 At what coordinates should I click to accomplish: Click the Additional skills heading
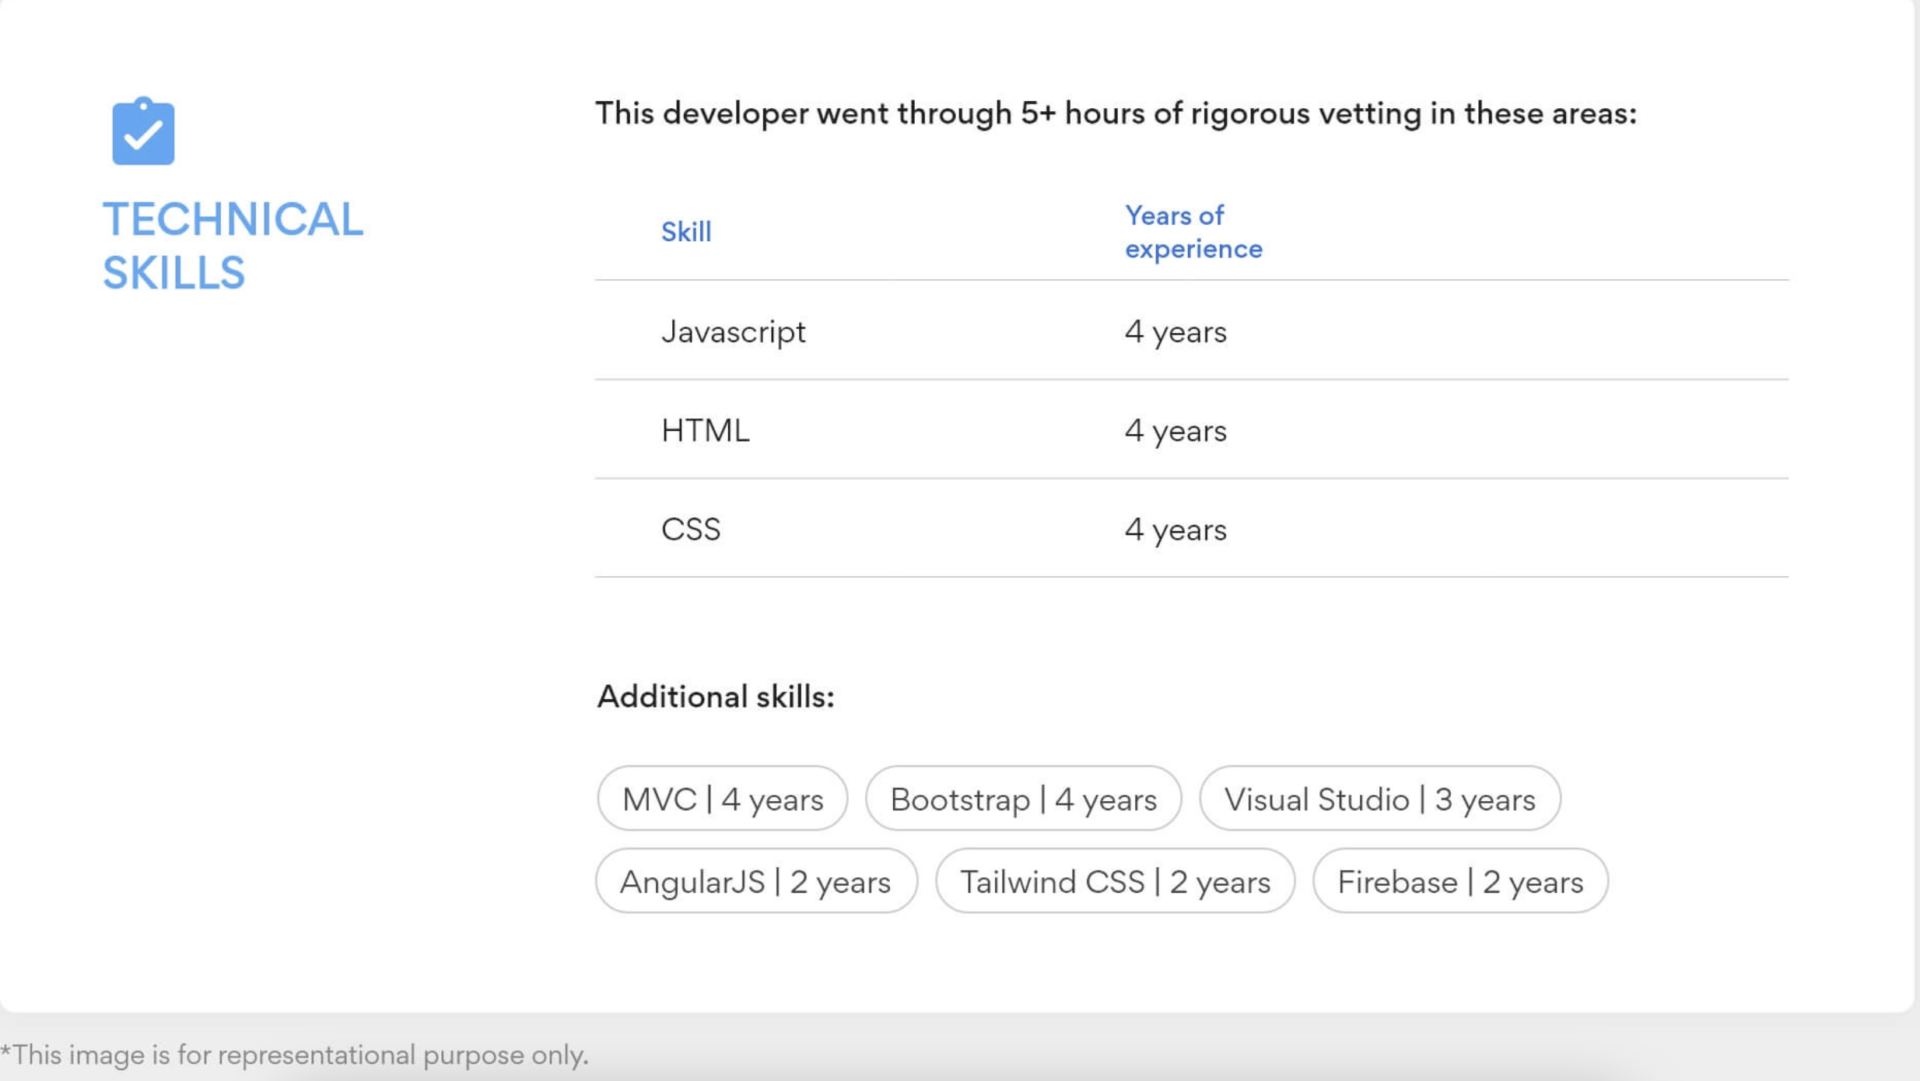[715, 697]
